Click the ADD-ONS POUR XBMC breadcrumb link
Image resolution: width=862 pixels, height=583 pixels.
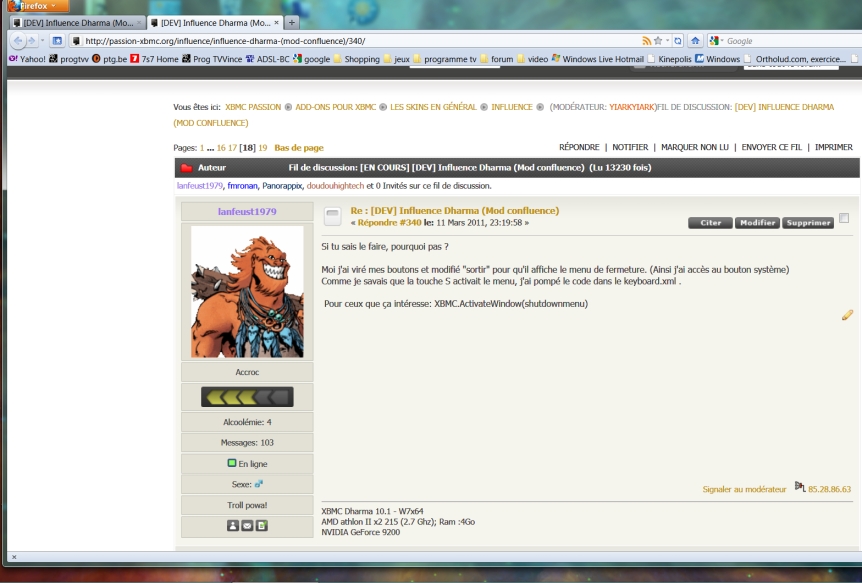coord(335,107)
